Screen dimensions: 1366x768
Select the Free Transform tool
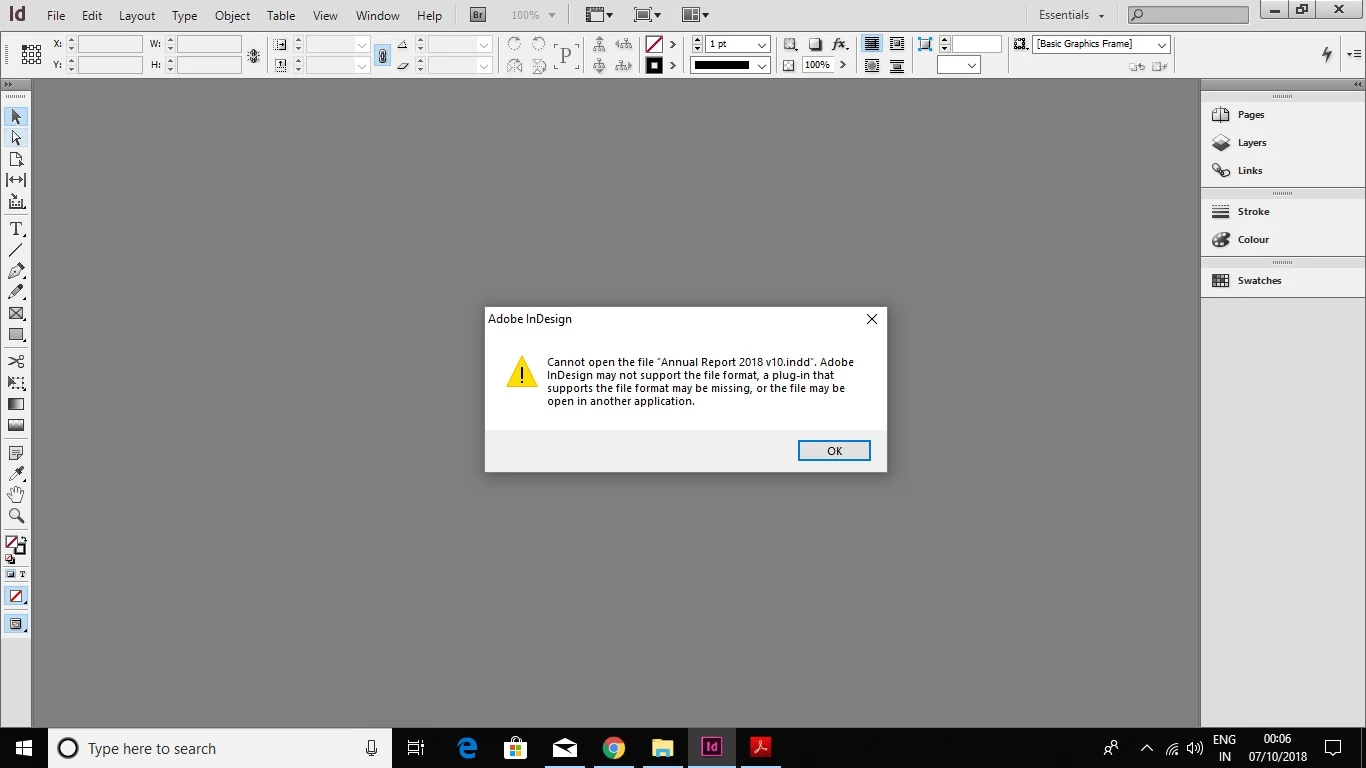point(16,382)
